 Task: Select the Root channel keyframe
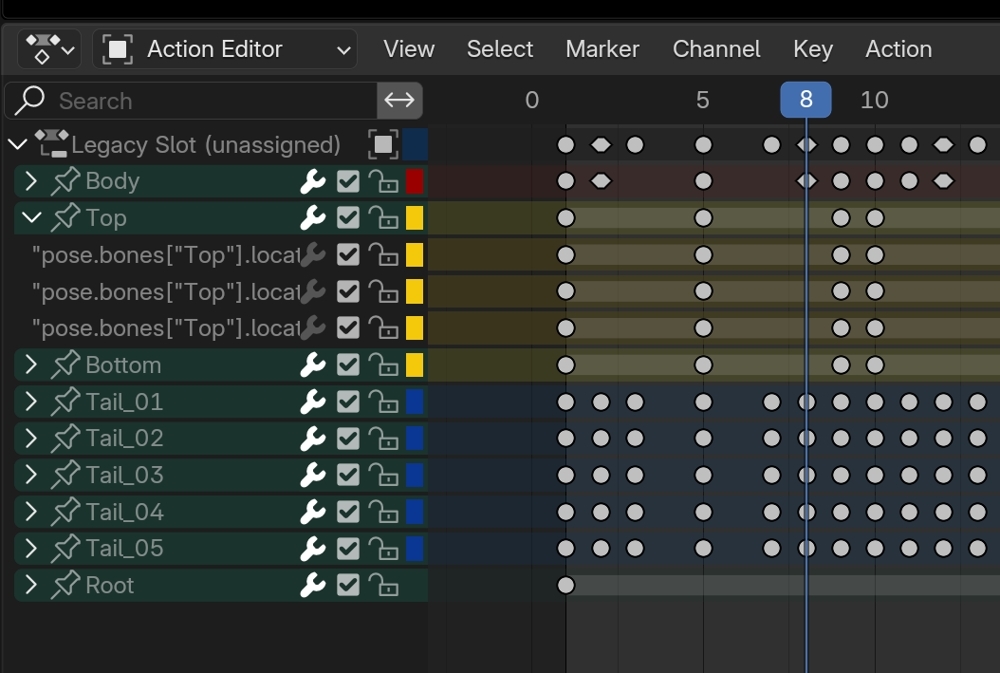566,585
